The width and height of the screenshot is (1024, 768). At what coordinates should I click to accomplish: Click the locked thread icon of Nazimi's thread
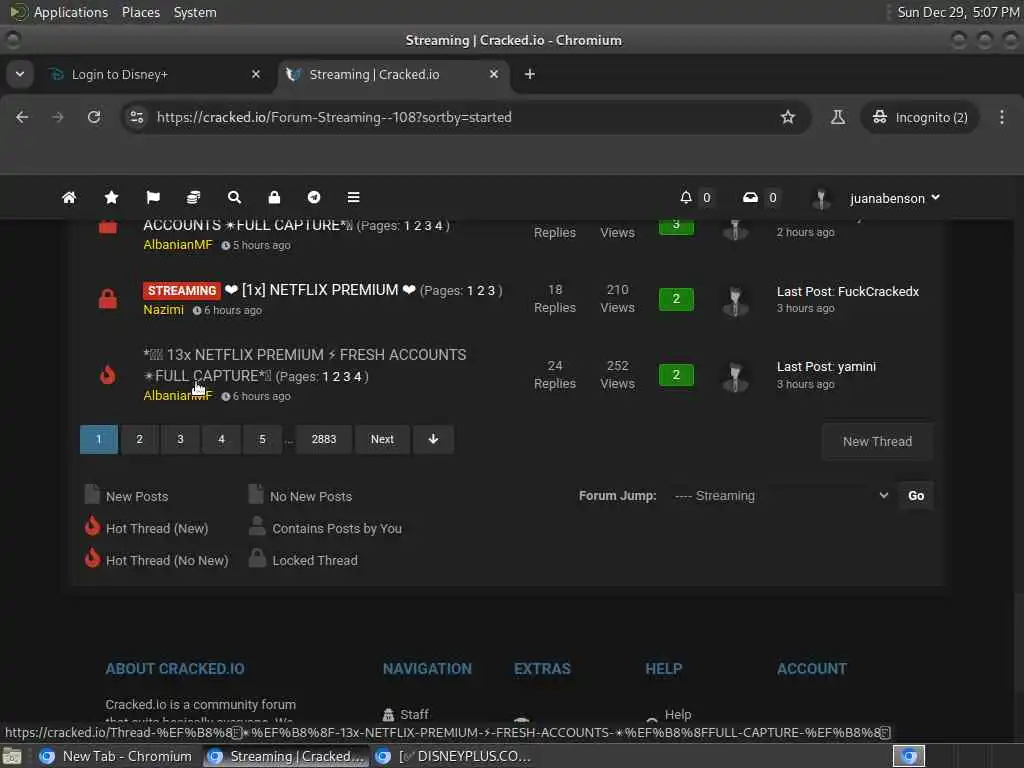pyautogui.click(x=108, y=298)
